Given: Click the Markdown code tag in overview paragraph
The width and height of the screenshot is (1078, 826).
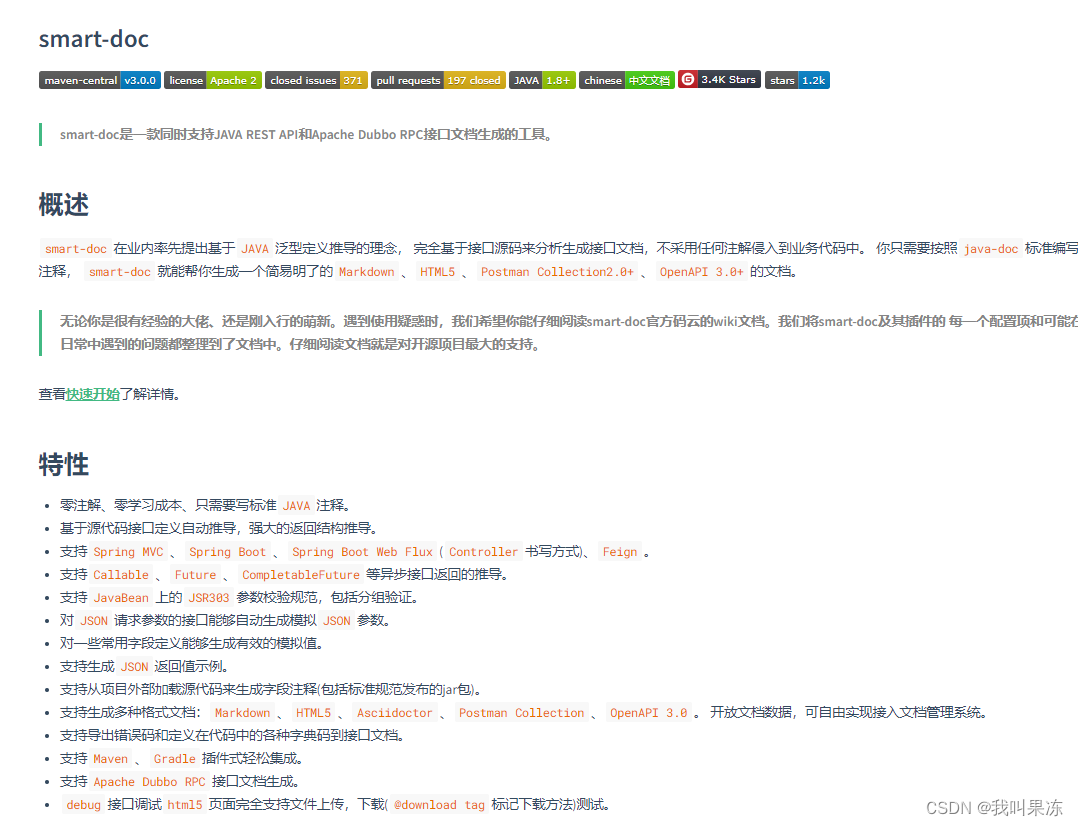Looking at the screenshot, I should [x=366, y=272].
